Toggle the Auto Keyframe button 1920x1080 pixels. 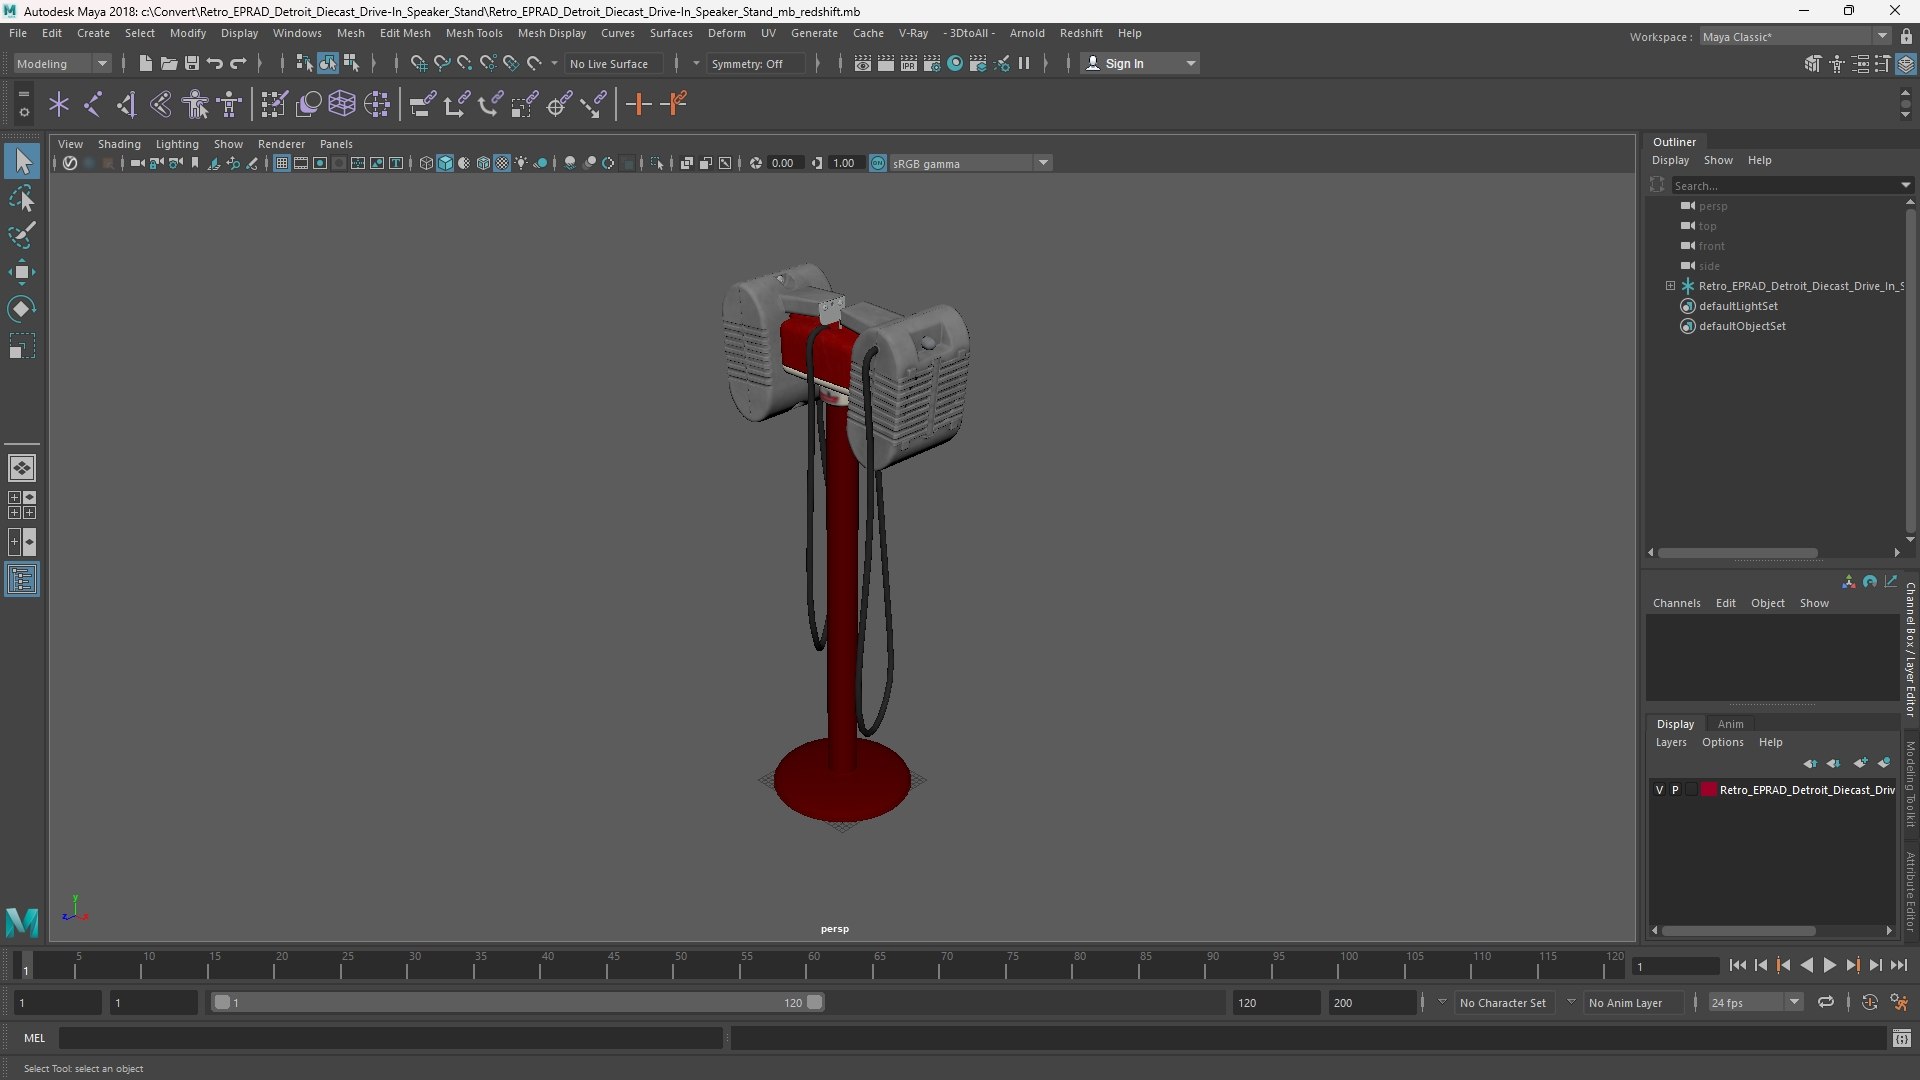[x=1869, y=1002]
